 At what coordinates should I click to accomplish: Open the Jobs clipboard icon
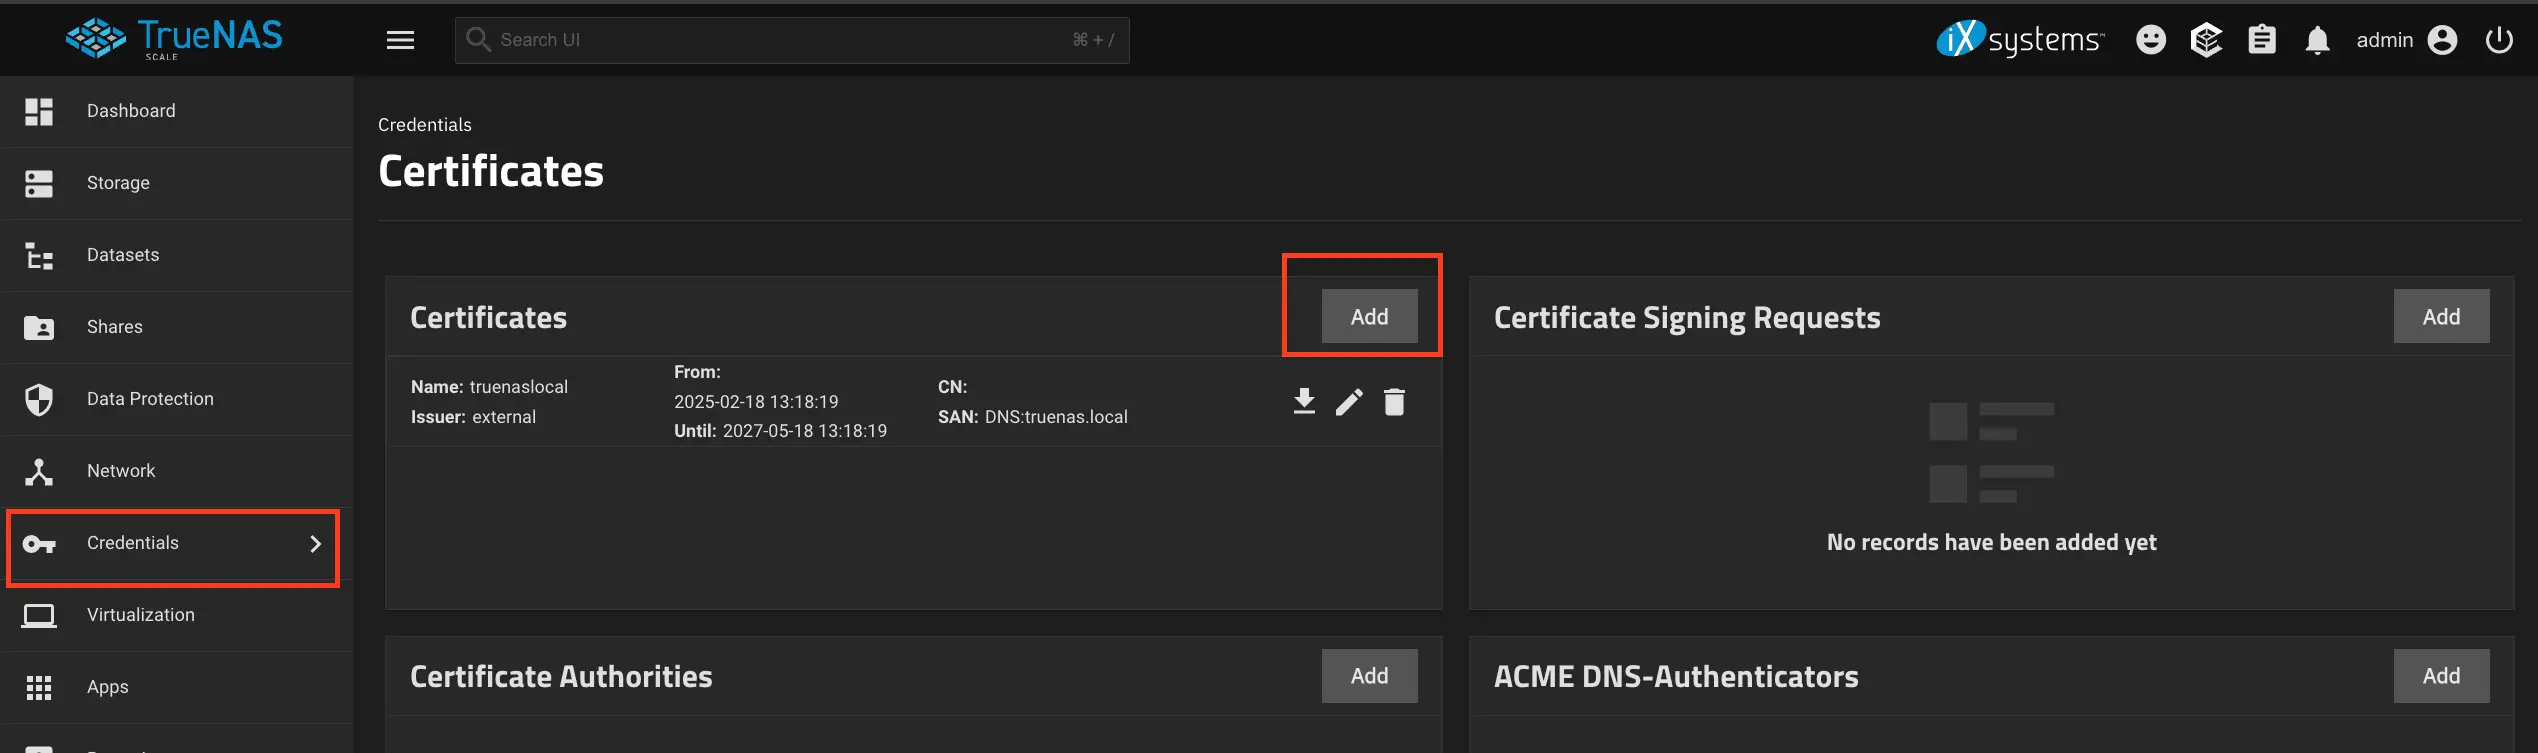coord(2262,40)
